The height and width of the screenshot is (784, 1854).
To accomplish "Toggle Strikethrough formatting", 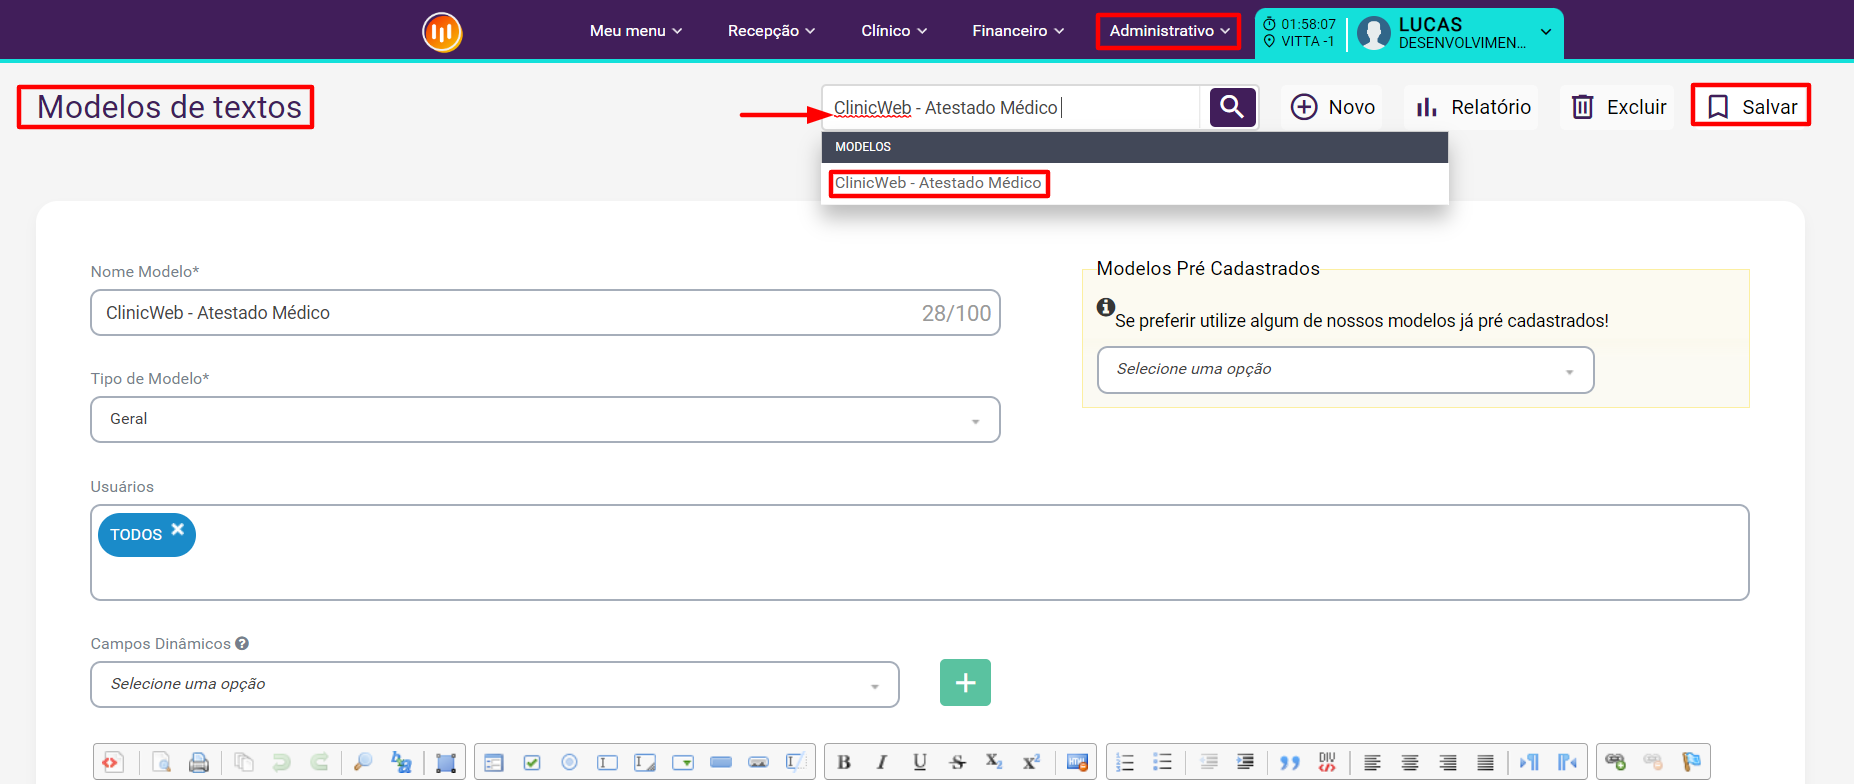I will (x=957, y=762).
